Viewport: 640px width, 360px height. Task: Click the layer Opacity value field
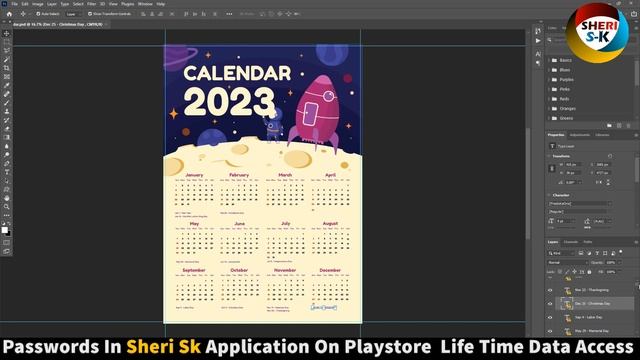(x=612, y=262)
